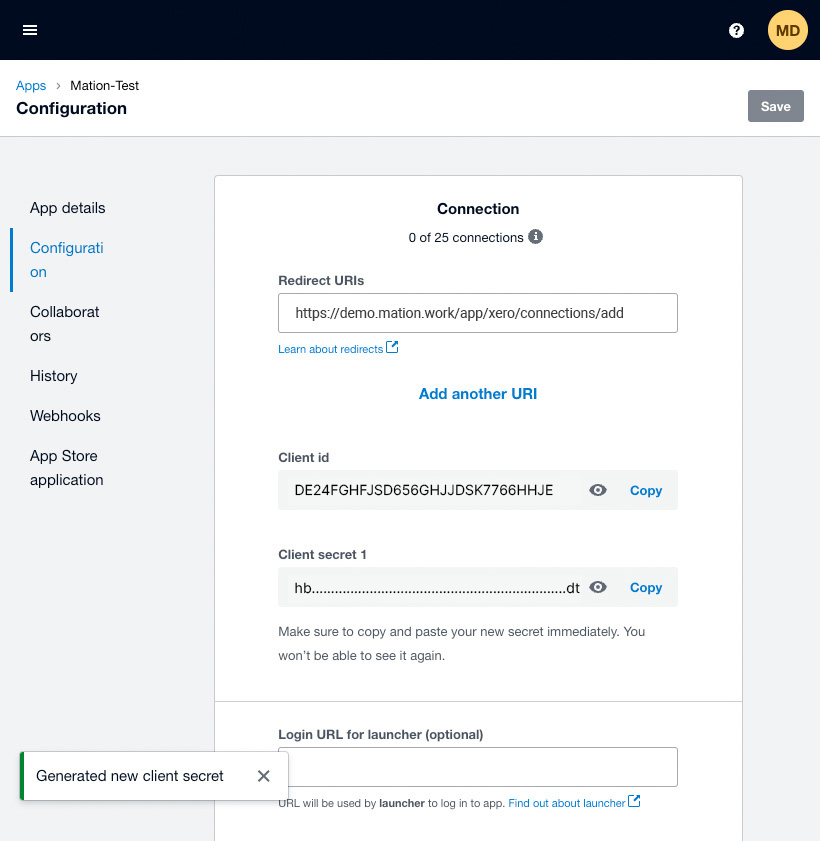Show connections info tooltip icon
820x841 pixels.
pyautogui.click(x=535, y=237)
